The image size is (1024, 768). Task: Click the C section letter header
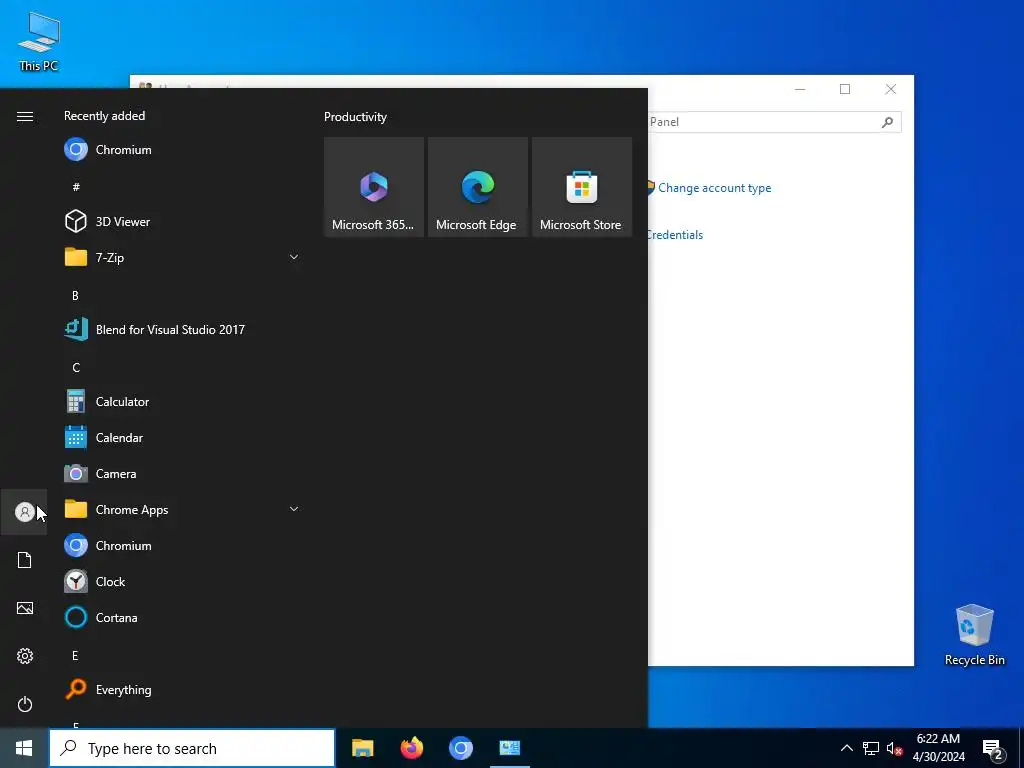[x=76, y=367]
